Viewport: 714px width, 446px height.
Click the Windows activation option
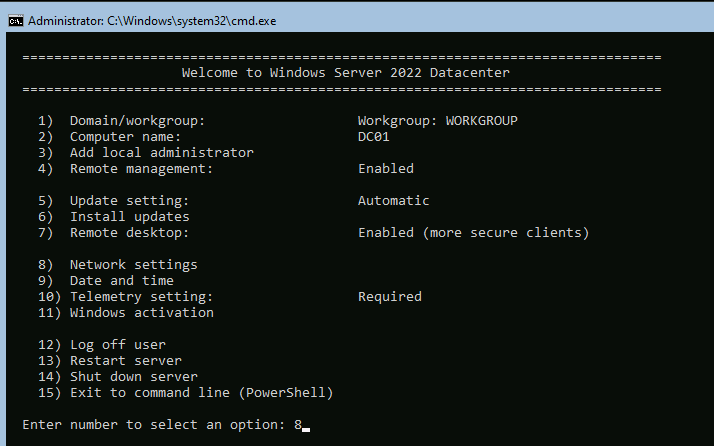(141, 313)
